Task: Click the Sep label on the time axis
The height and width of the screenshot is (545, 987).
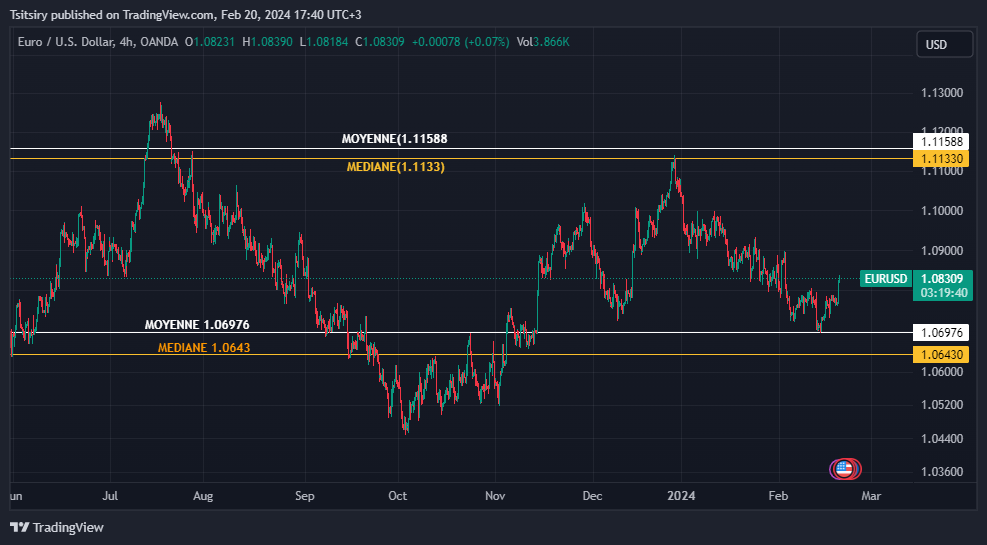Action: (305, 496)
